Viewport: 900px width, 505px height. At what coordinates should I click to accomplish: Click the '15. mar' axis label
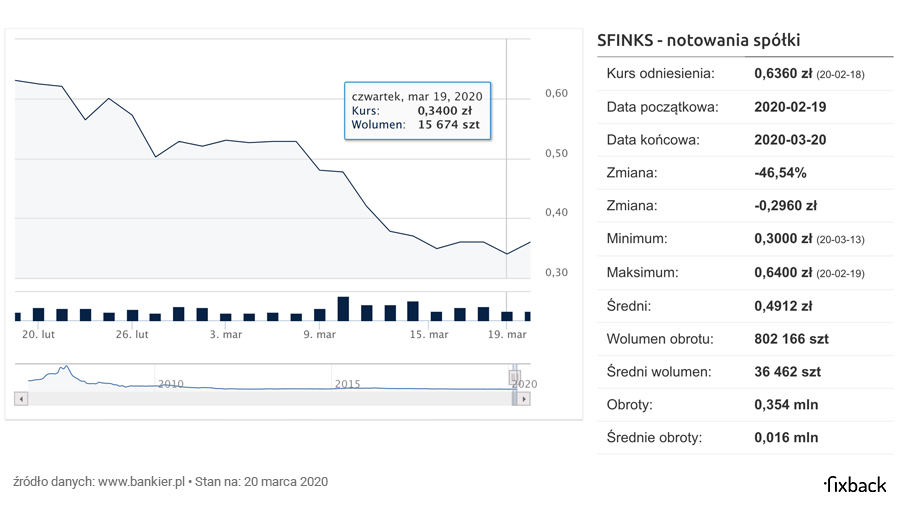pos(429,334)
